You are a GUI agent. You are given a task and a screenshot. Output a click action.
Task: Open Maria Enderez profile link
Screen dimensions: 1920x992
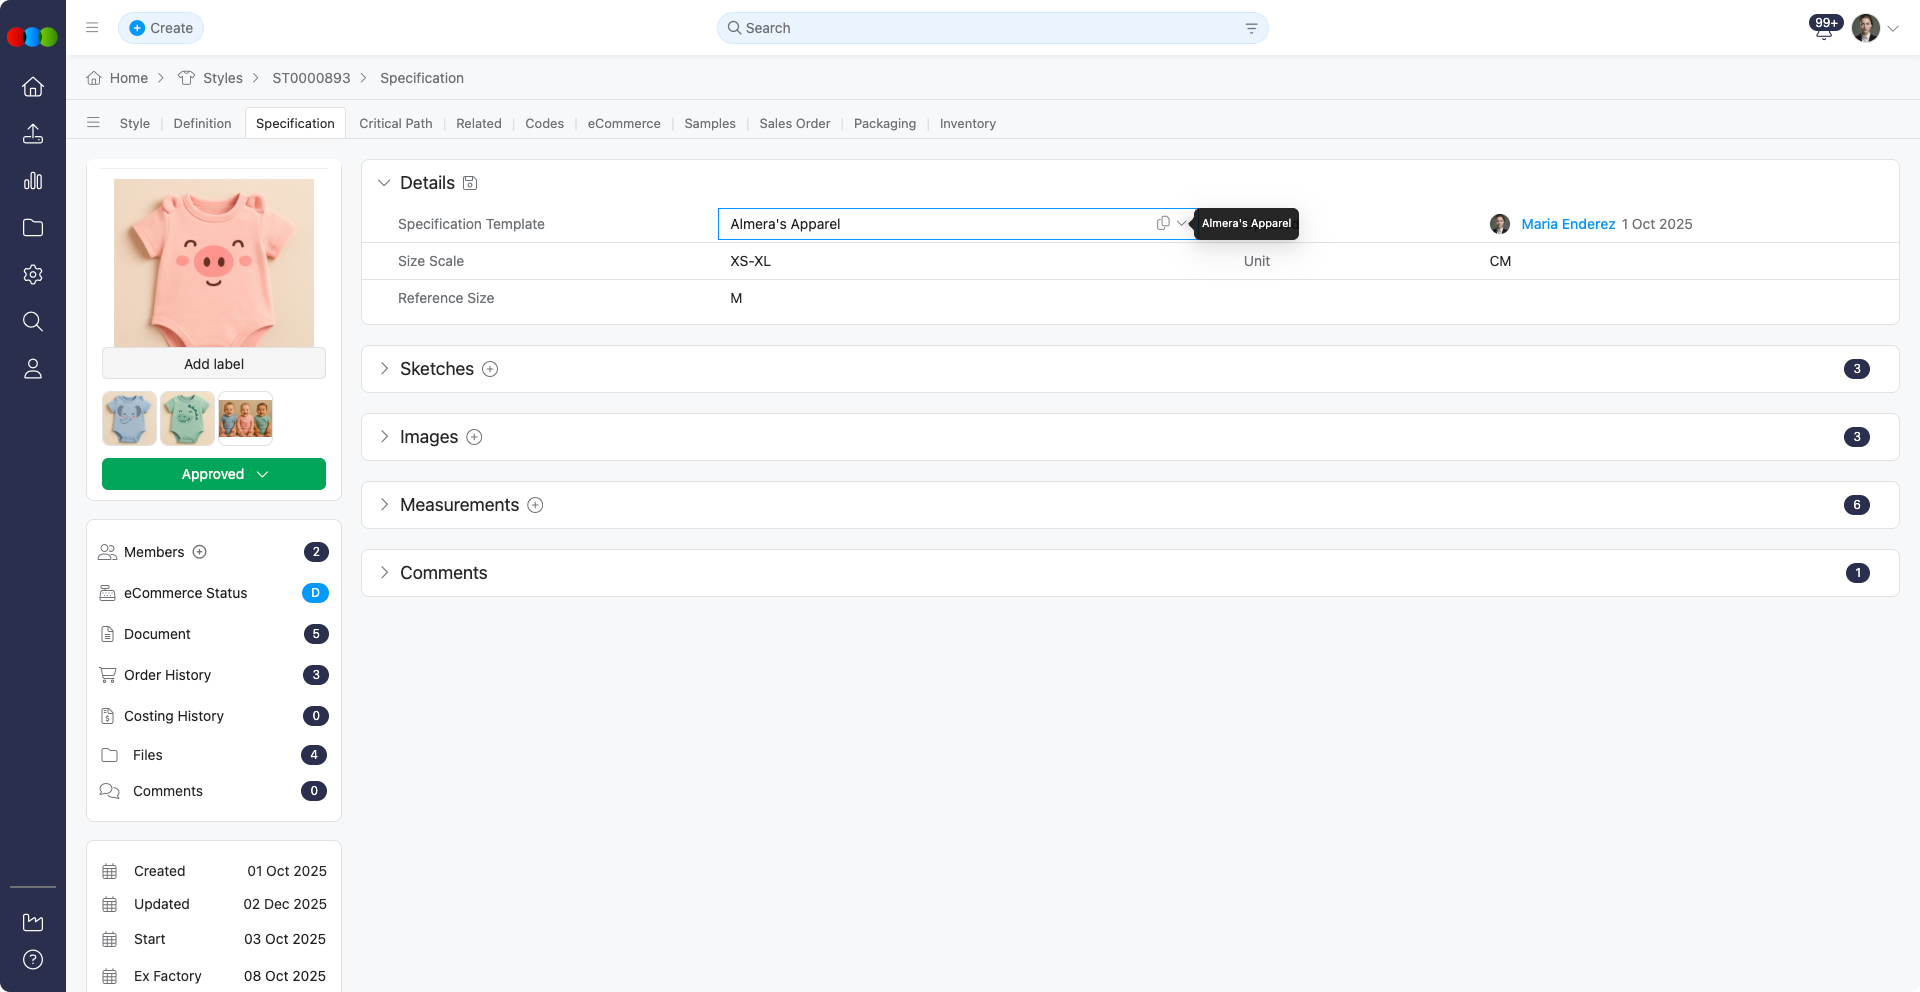click(1567, 224)
